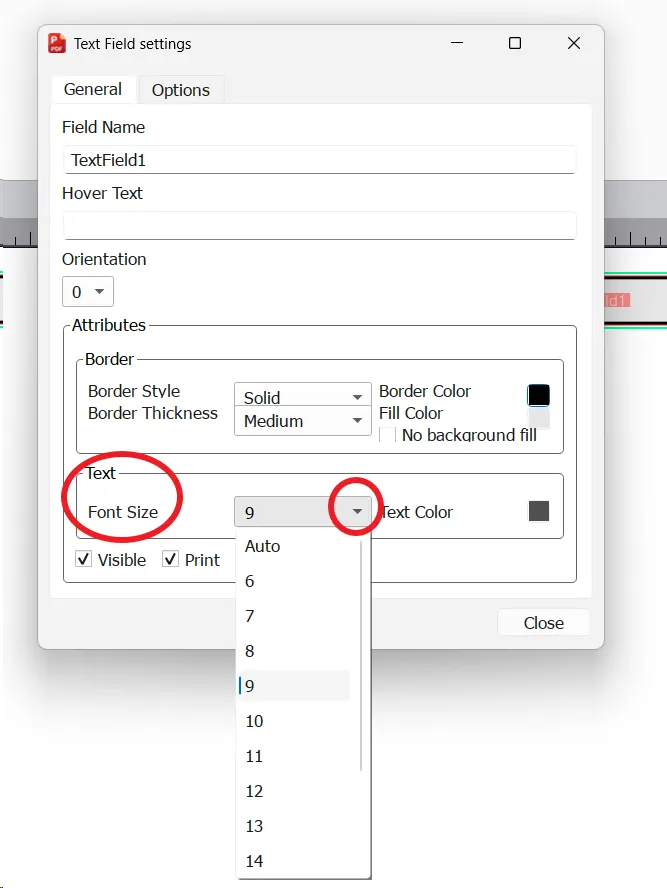Select font size 10

294,721
